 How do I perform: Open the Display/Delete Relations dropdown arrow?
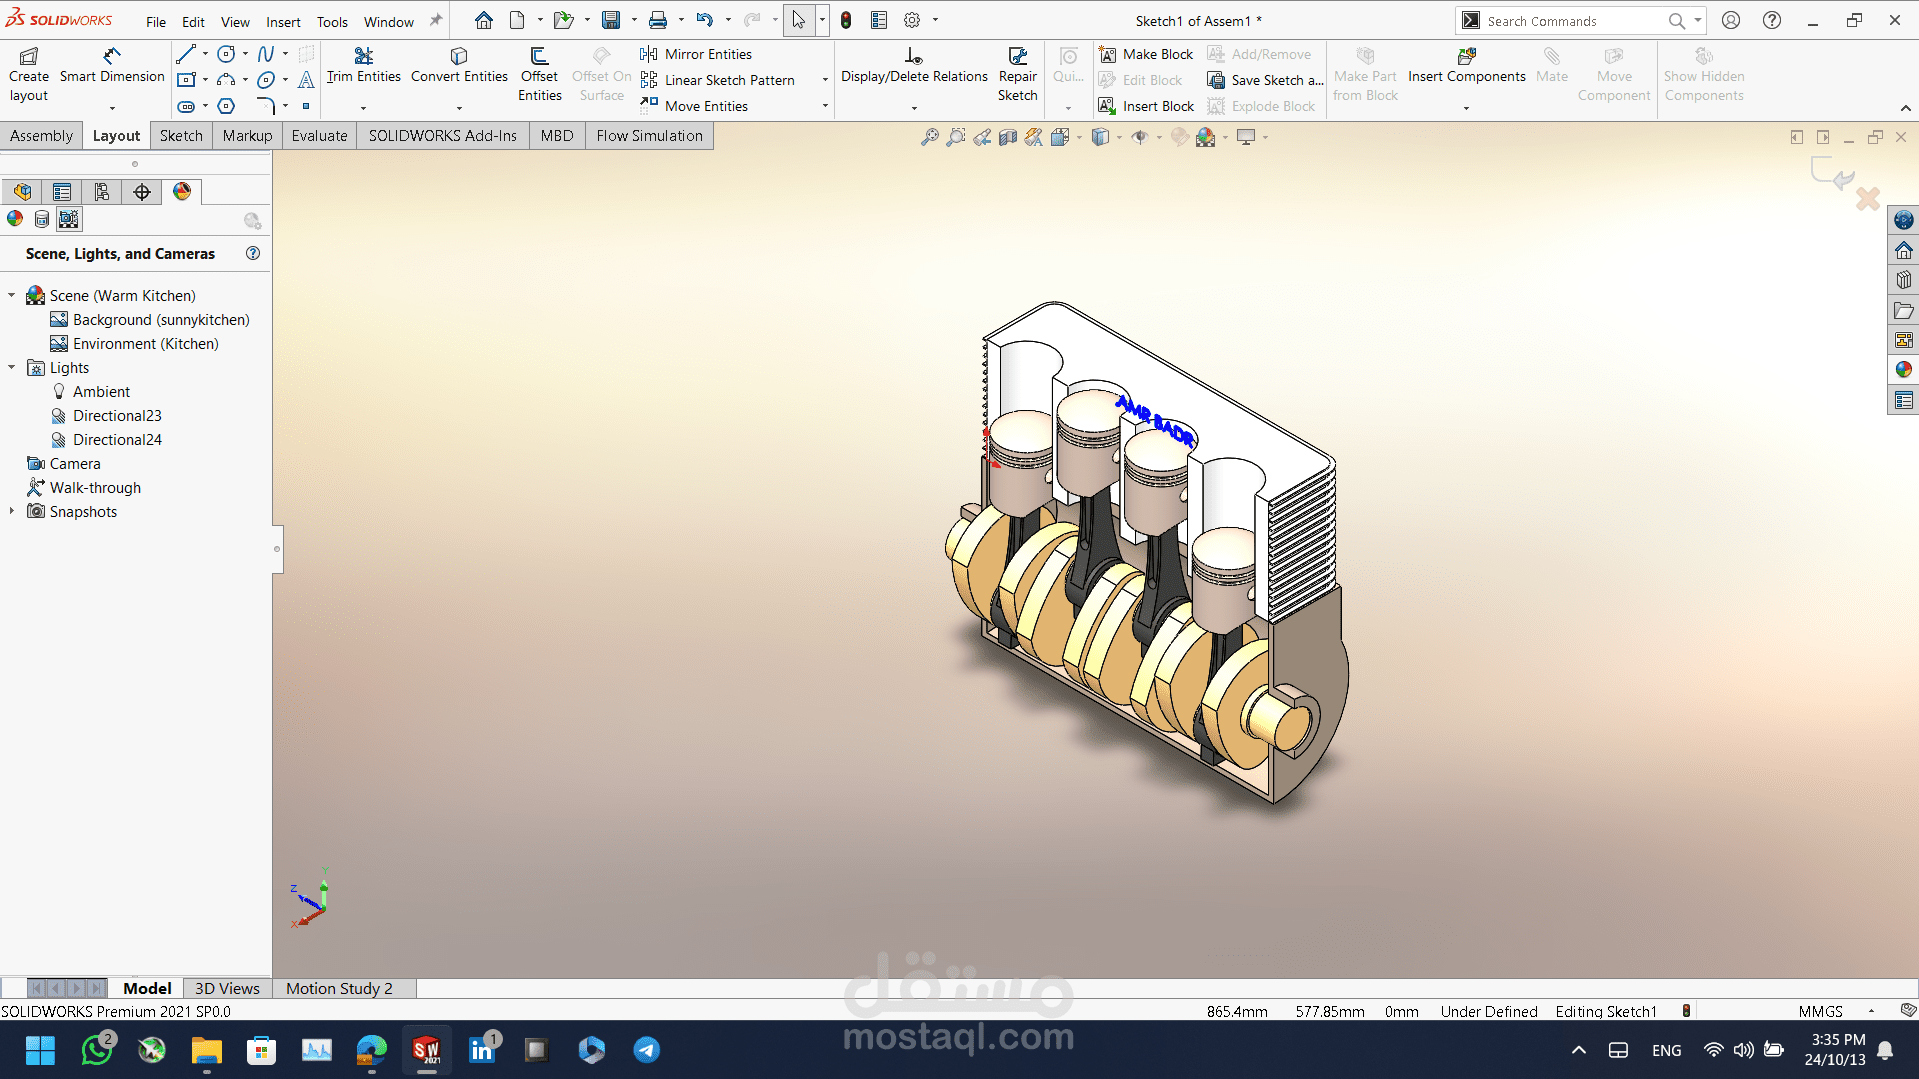pos(914,107)
